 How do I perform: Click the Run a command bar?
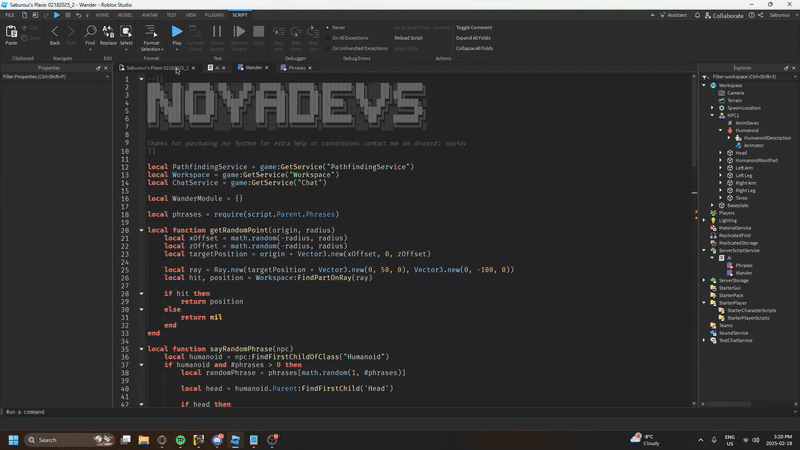tap(398, 412)
